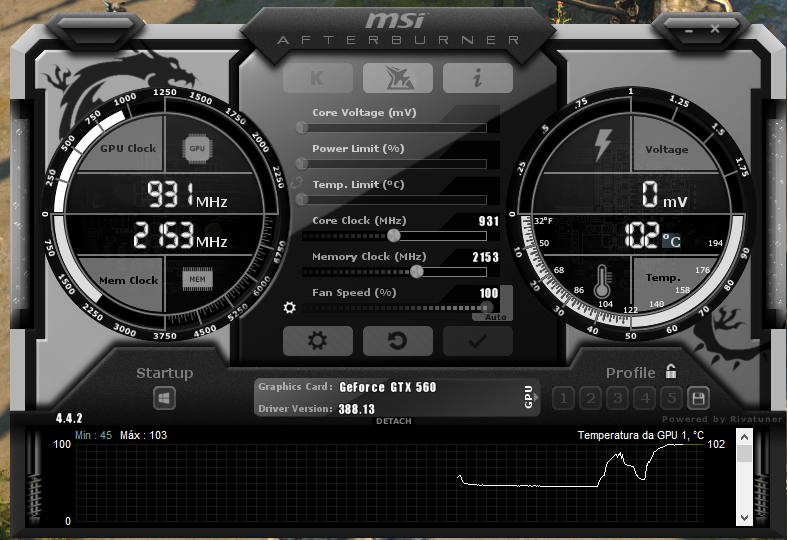Screen dimensions: 788x540
Task: Save profile with the floppy disk icon
Action: pos(698,399)
